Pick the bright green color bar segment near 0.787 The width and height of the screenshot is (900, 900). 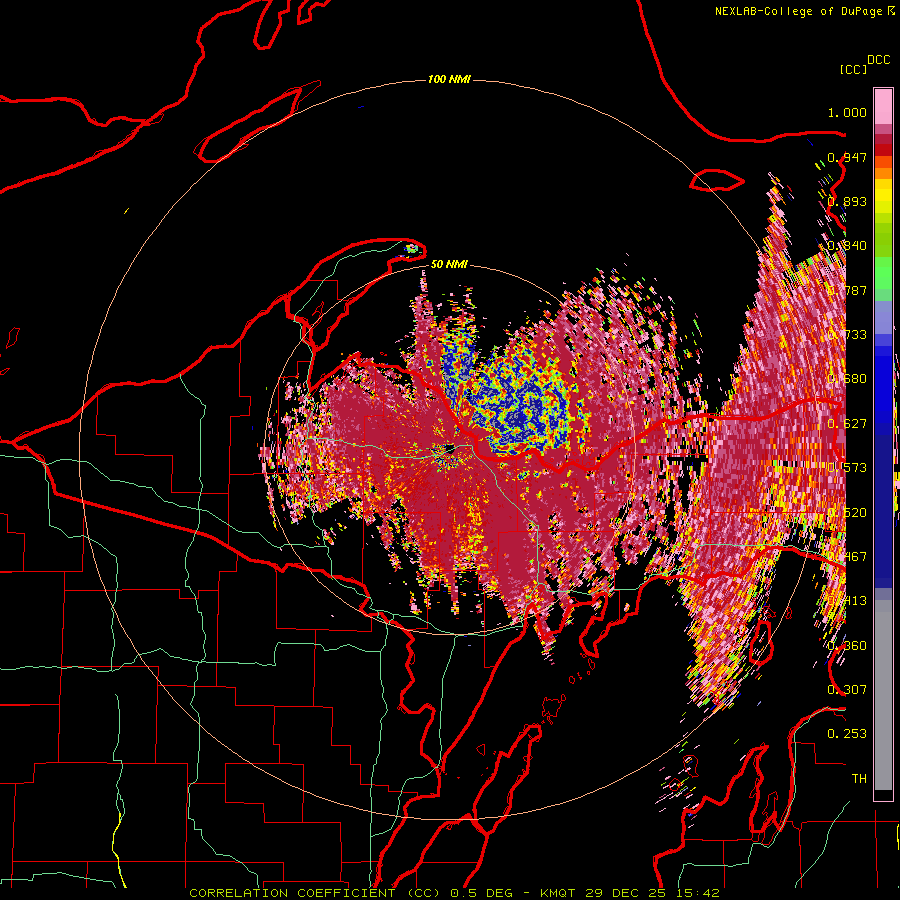coord(883,273)
